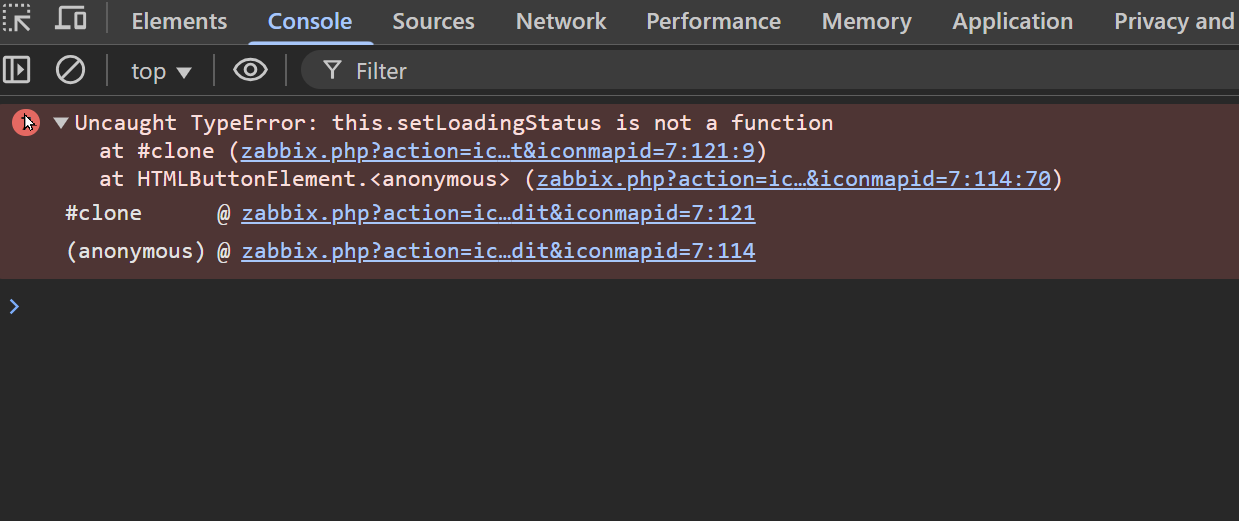Switch to the Elements tab

pos(179,21)
